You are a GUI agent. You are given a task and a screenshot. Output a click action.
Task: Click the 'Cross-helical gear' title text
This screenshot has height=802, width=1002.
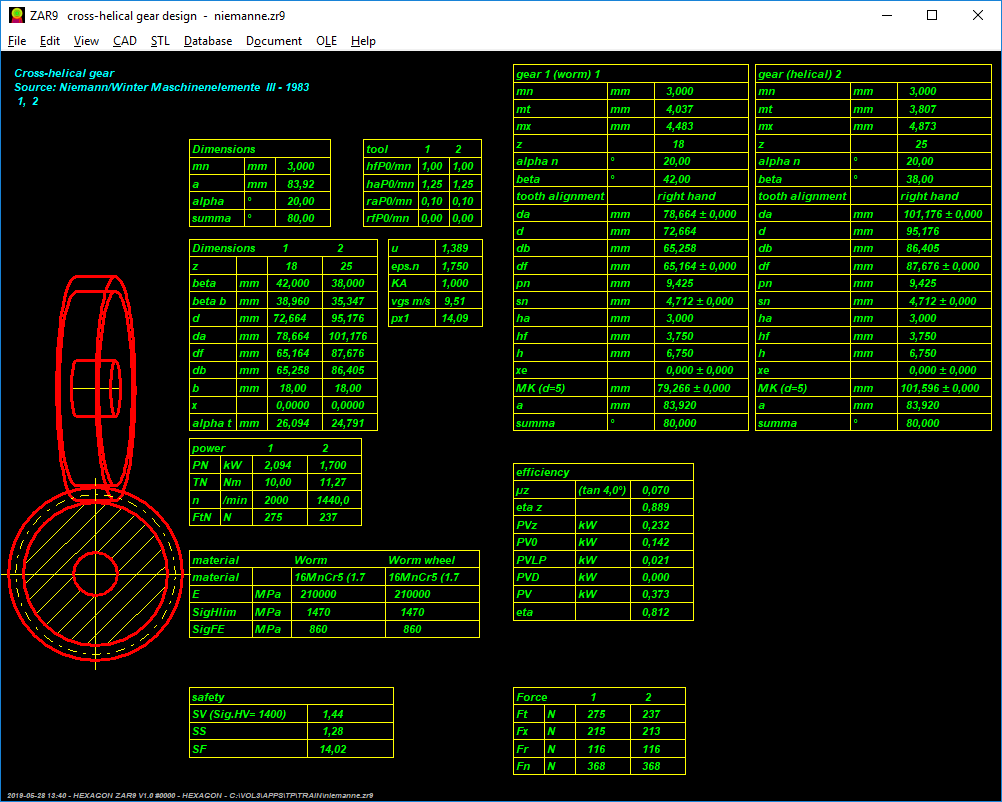coord(64,73)
